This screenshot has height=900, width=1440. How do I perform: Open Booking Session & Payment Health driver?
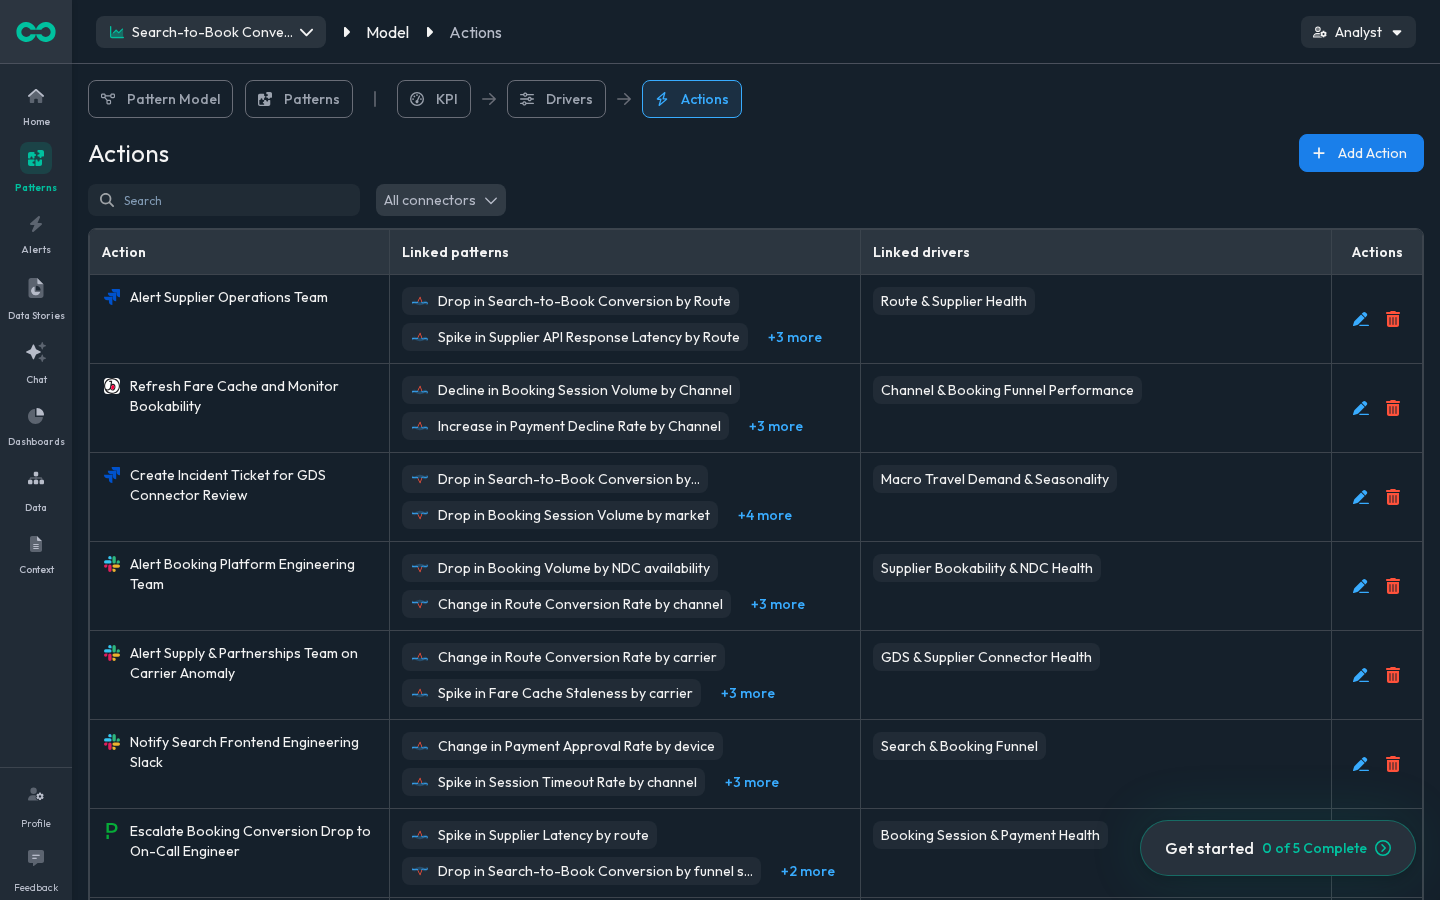click(990, 835)
